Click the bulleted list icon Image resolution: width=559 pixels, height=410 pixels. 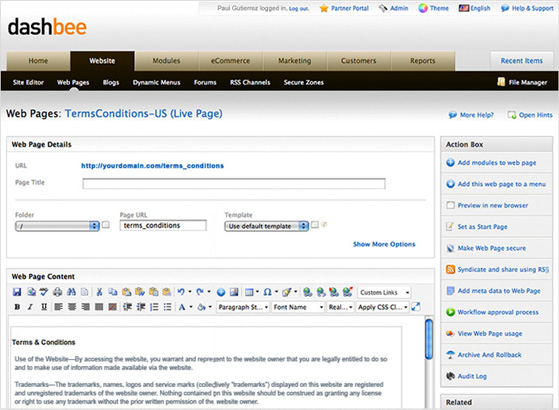pyautogui.click(x=168, y=307)
